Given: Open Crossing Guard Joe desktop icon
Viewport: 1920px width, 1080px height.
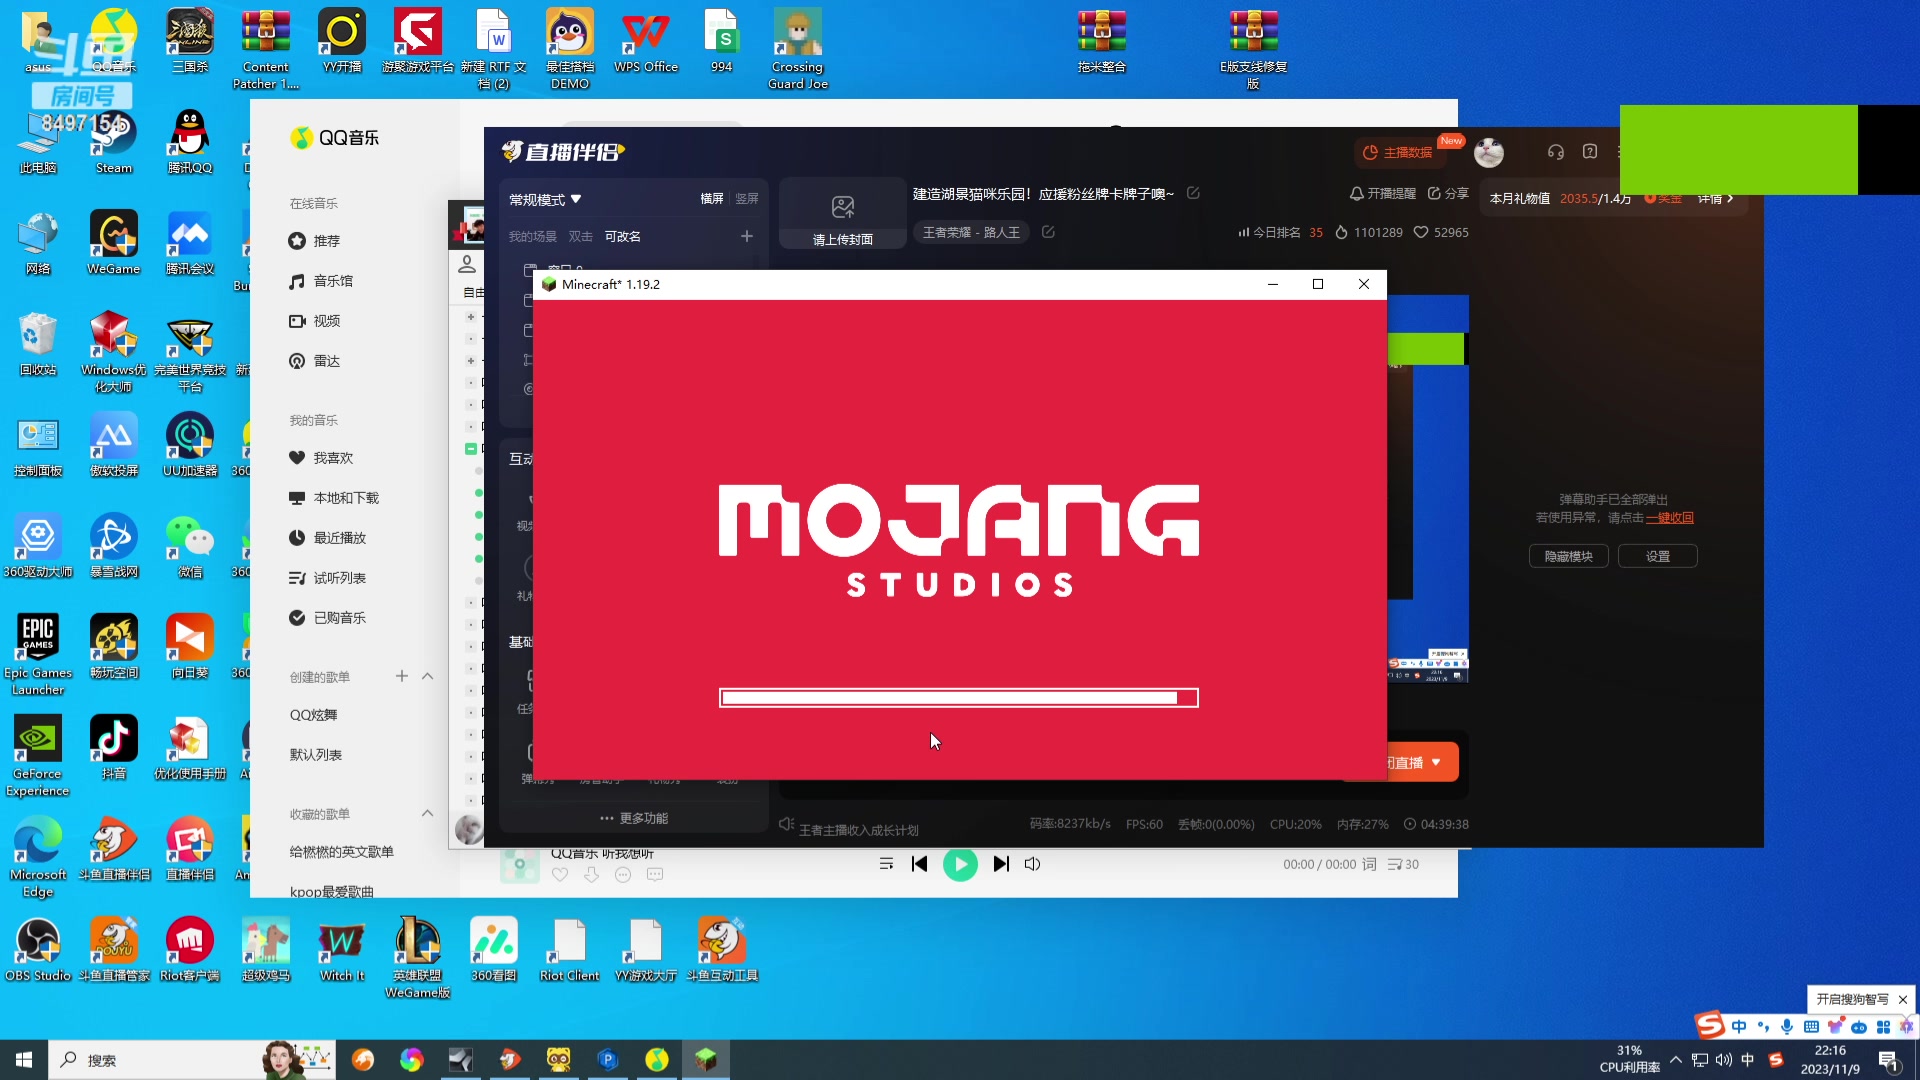Looking at the screenshot, I should coord(798,49).
